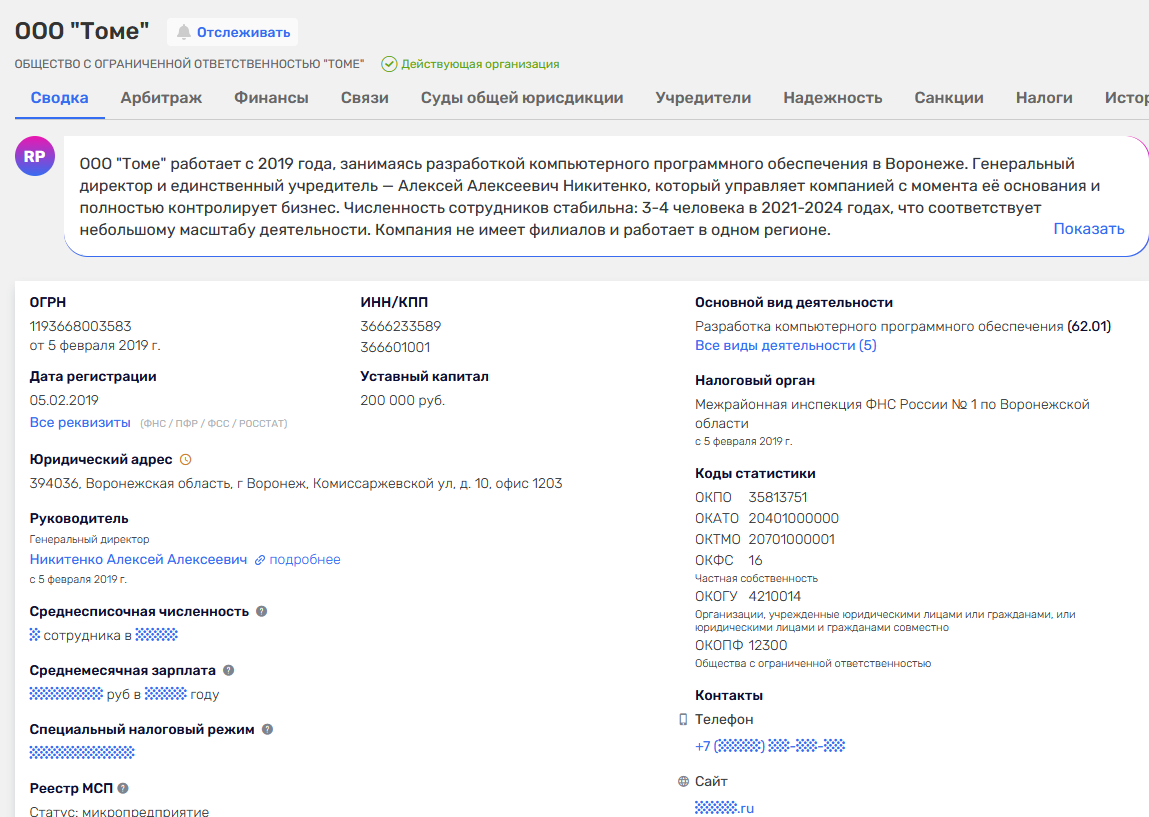Open Никитенко Алексей Алексеевич profile link

coord(138,560)
